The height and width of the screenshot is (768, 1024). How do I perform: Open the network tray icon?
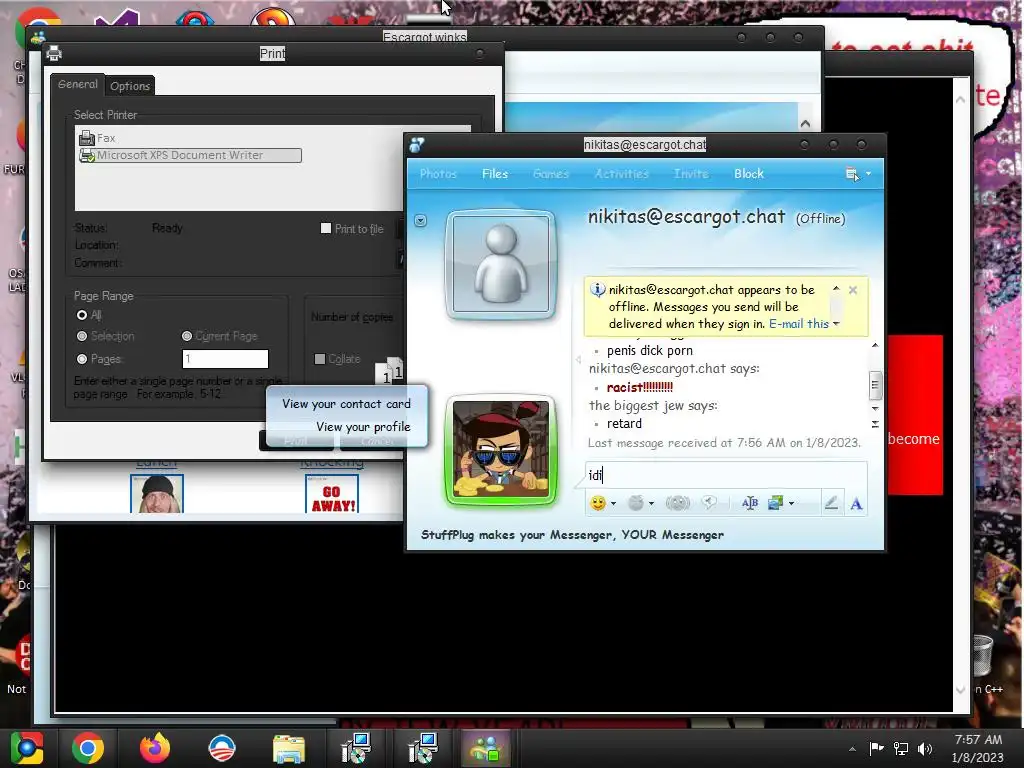pos(901,748)
